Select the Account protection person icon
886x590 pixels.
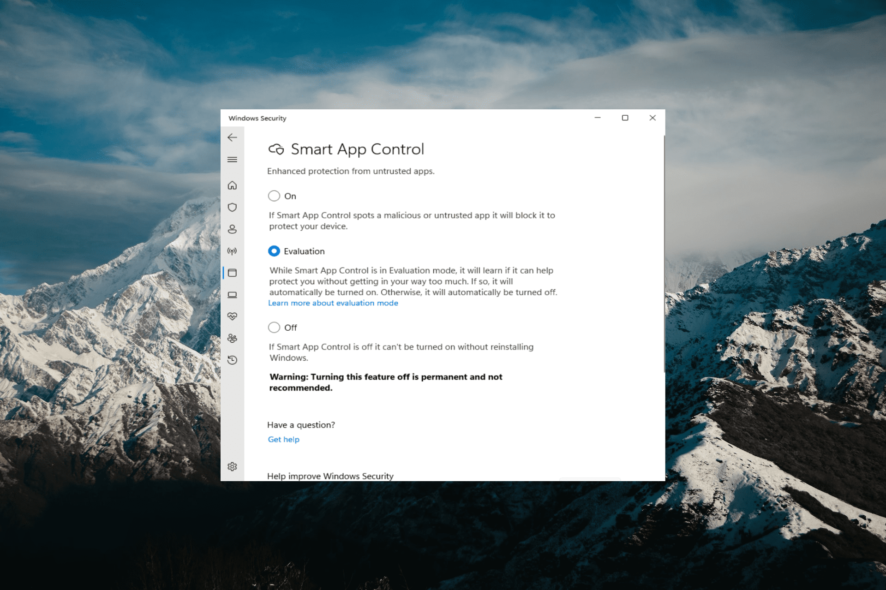232,229
